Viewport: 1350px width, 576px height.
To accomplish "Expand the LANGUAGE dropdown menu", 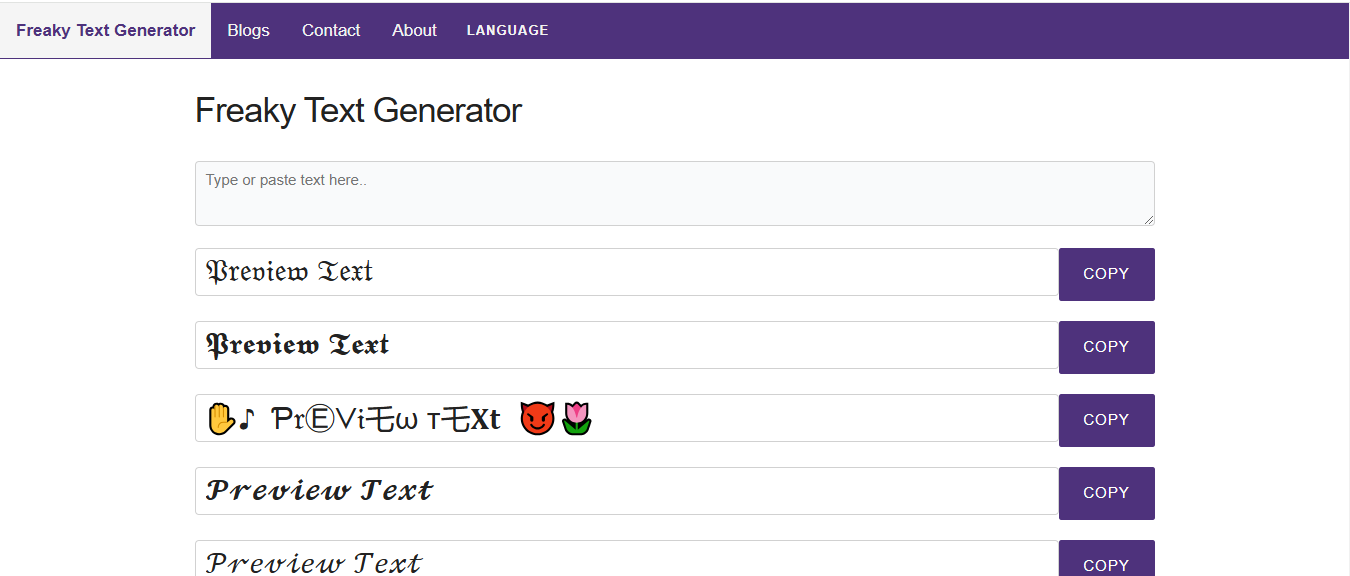I will pyautogui.click(x=507, y=30).
